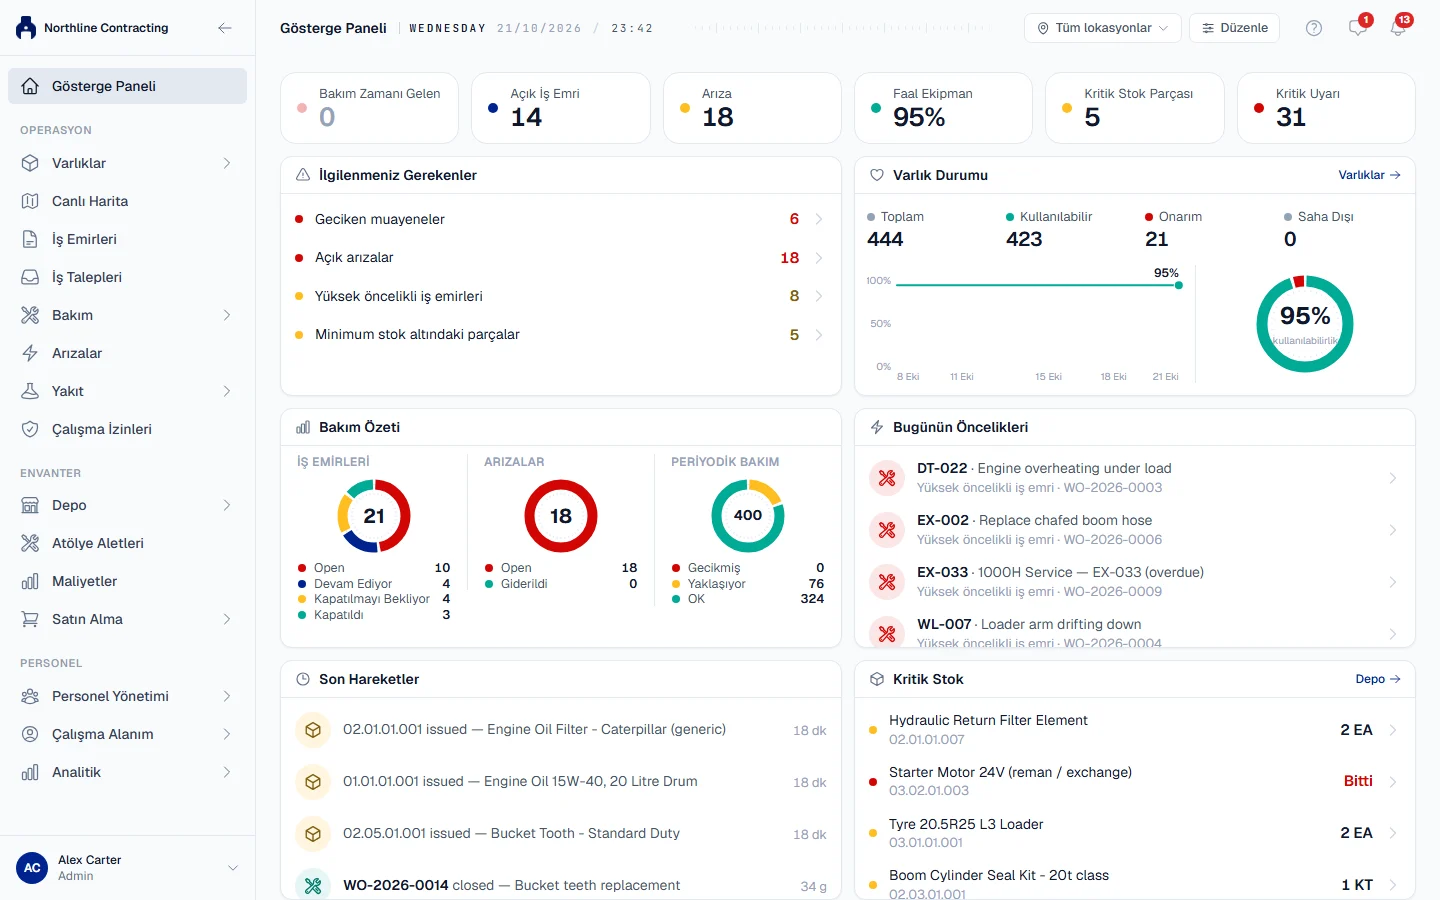Click the Çalışma İzinleri shield icon
1440x900 pixels.
30,429
